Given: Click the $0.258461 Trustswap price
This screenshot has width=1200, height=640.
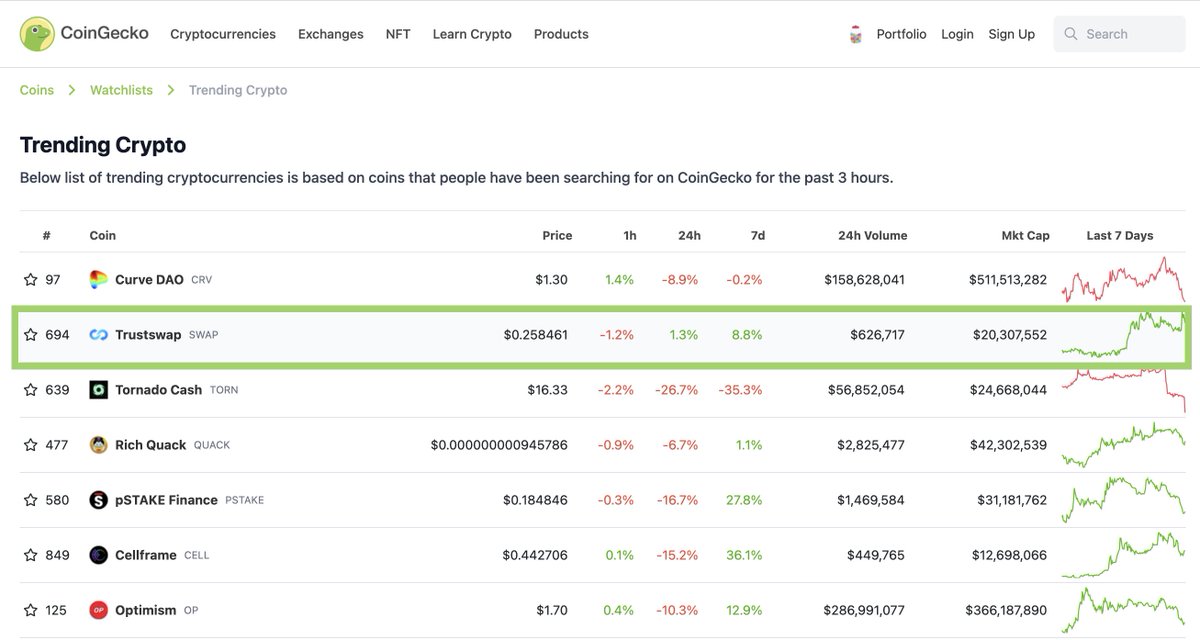Looking at the screenshot, I should [x=536, y=335].
